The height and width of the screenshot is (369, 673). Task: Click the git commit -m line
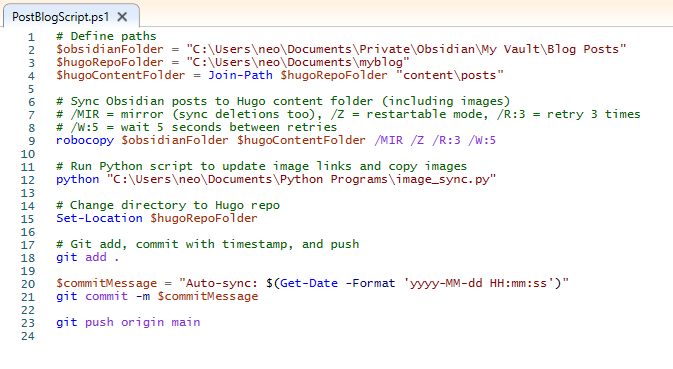coord(157,296)
